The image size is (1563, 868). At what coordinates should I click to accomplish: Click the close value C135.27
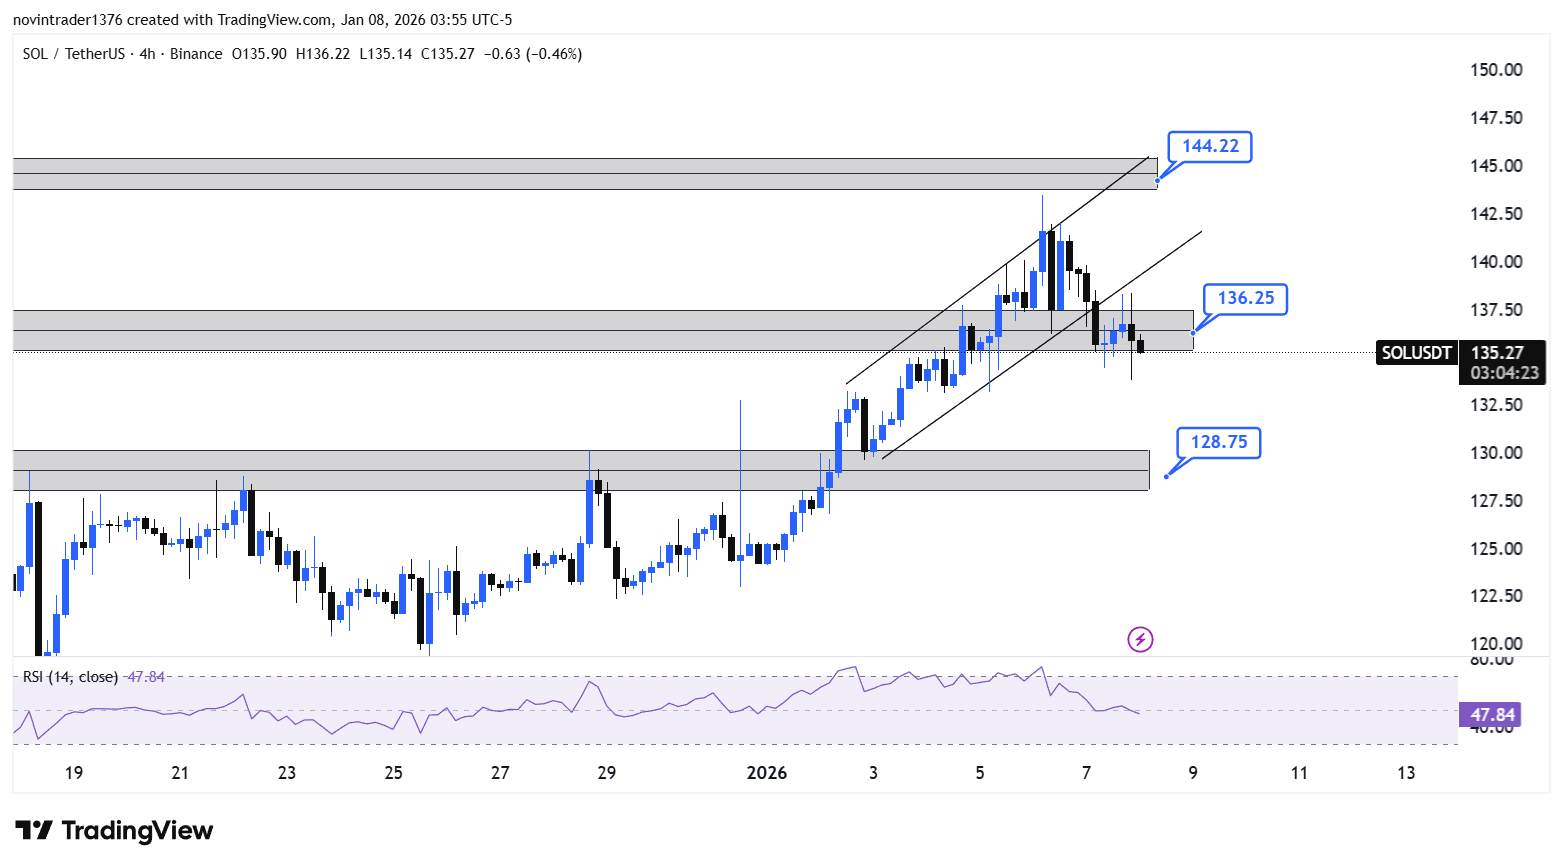(447, 54)
